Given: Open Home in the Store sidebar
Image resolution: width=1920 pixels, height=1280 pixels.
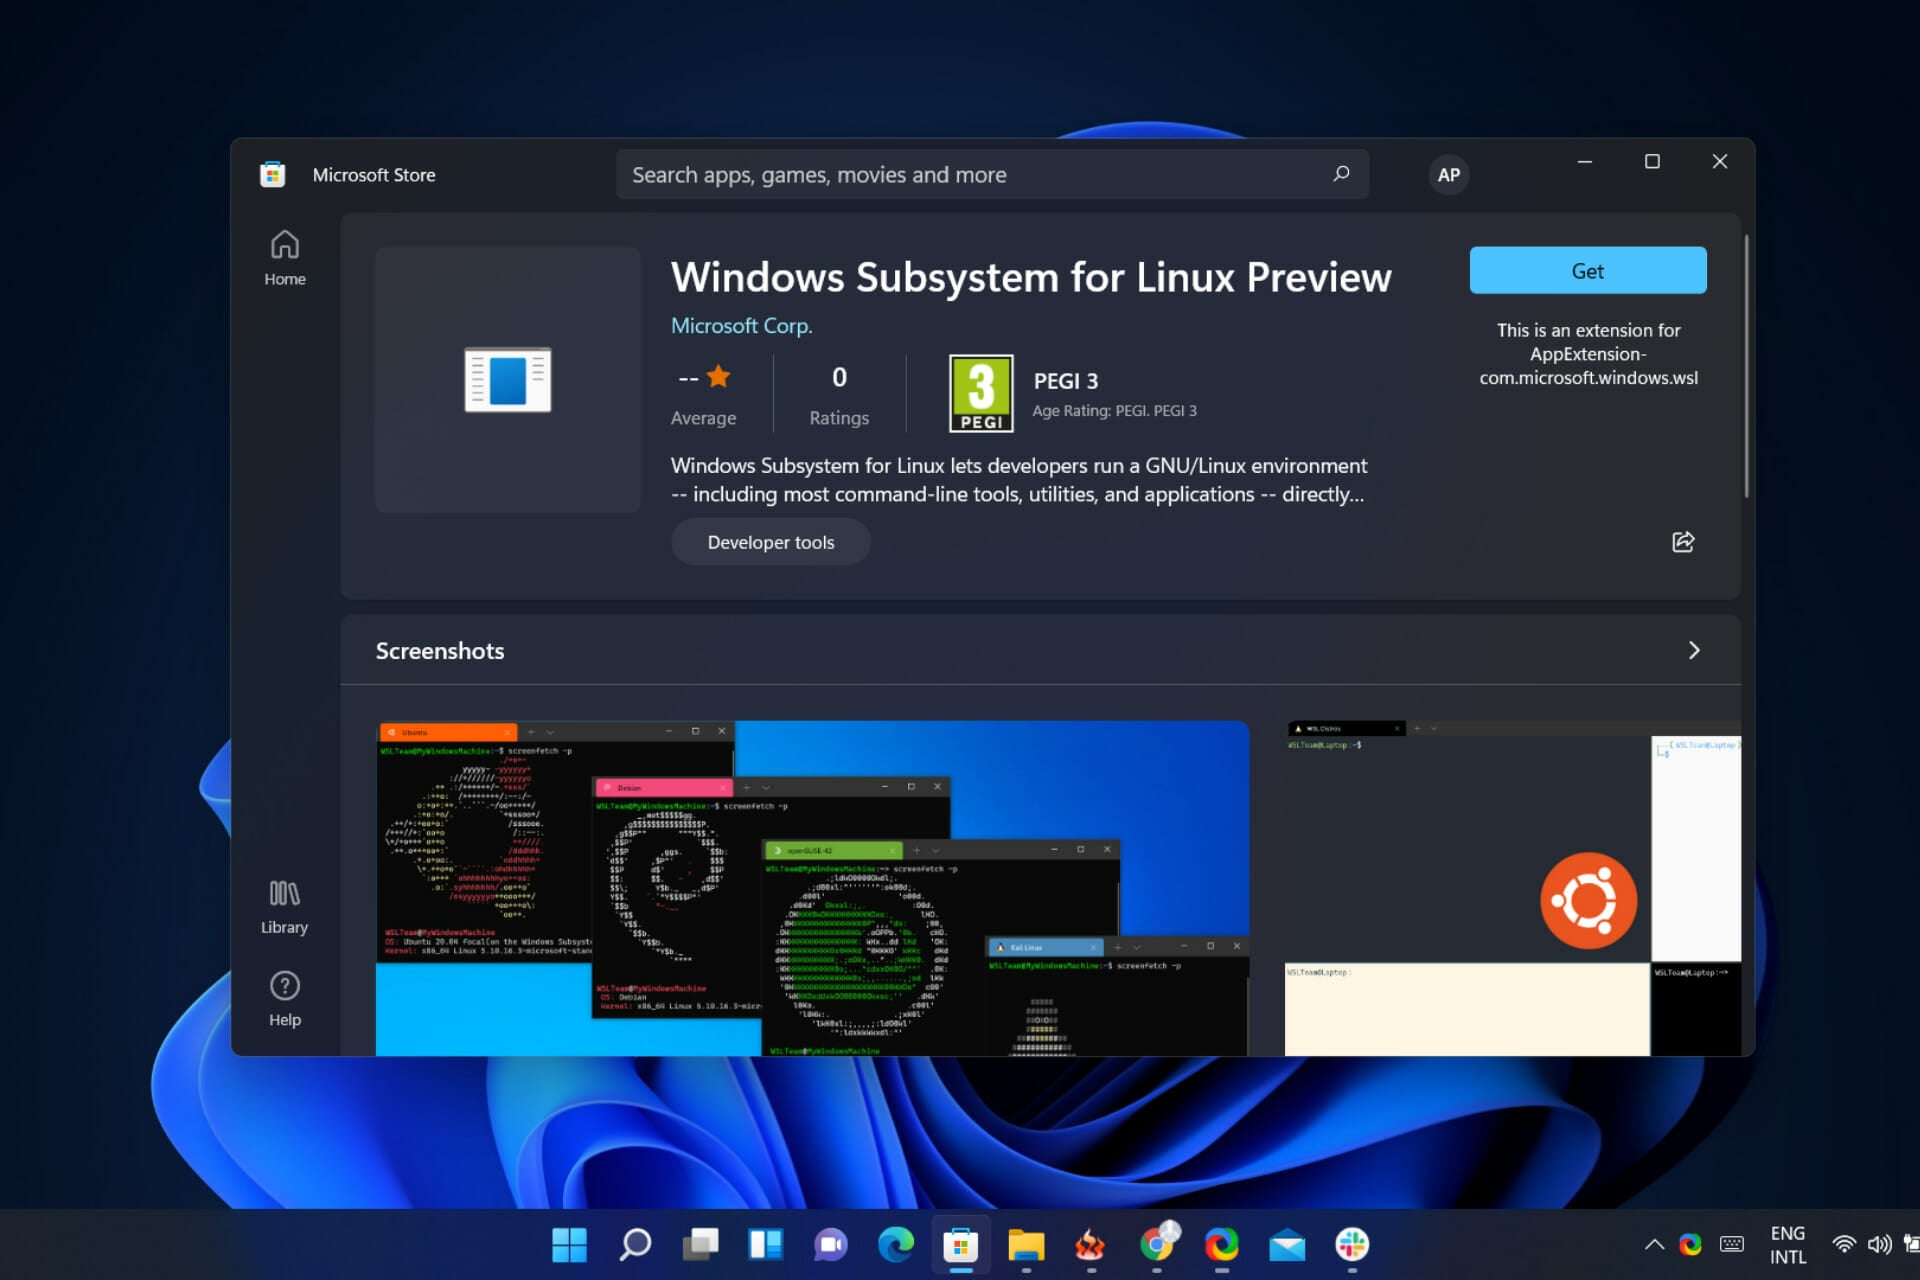Looking at the screenshot, I should pyautogui.click(x=284, y=258).
